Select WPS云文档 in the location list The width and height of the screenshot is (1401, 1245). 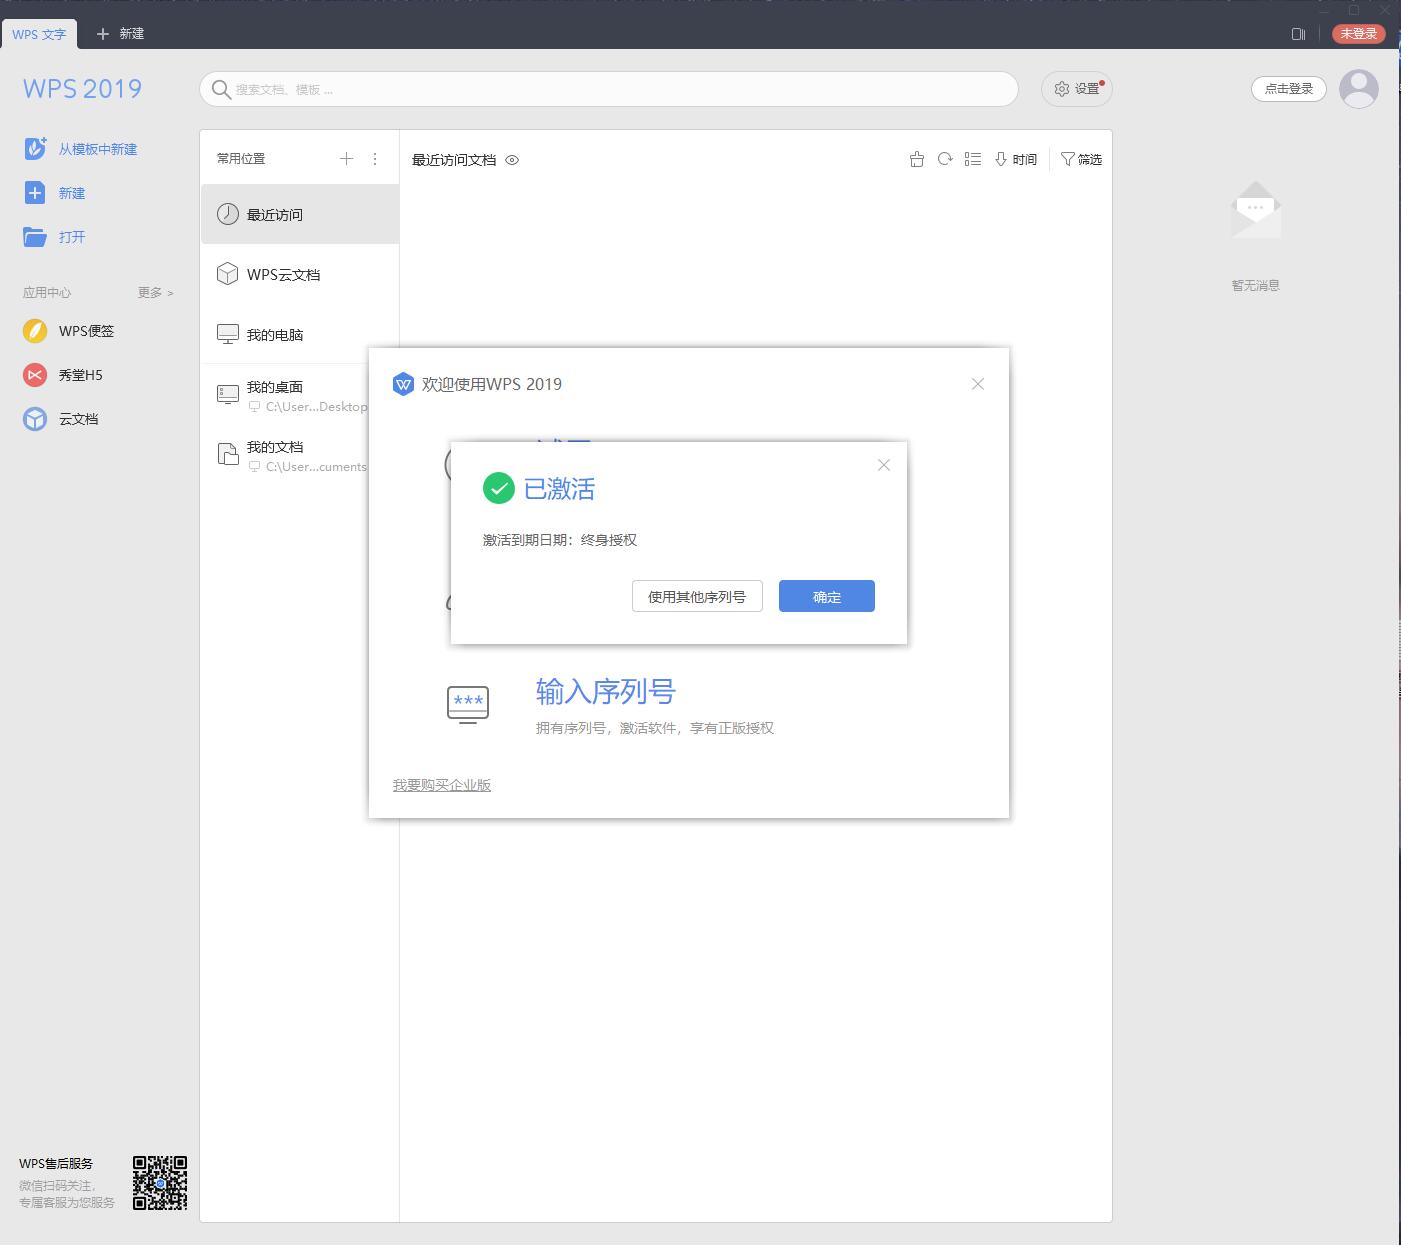point(283,274)
